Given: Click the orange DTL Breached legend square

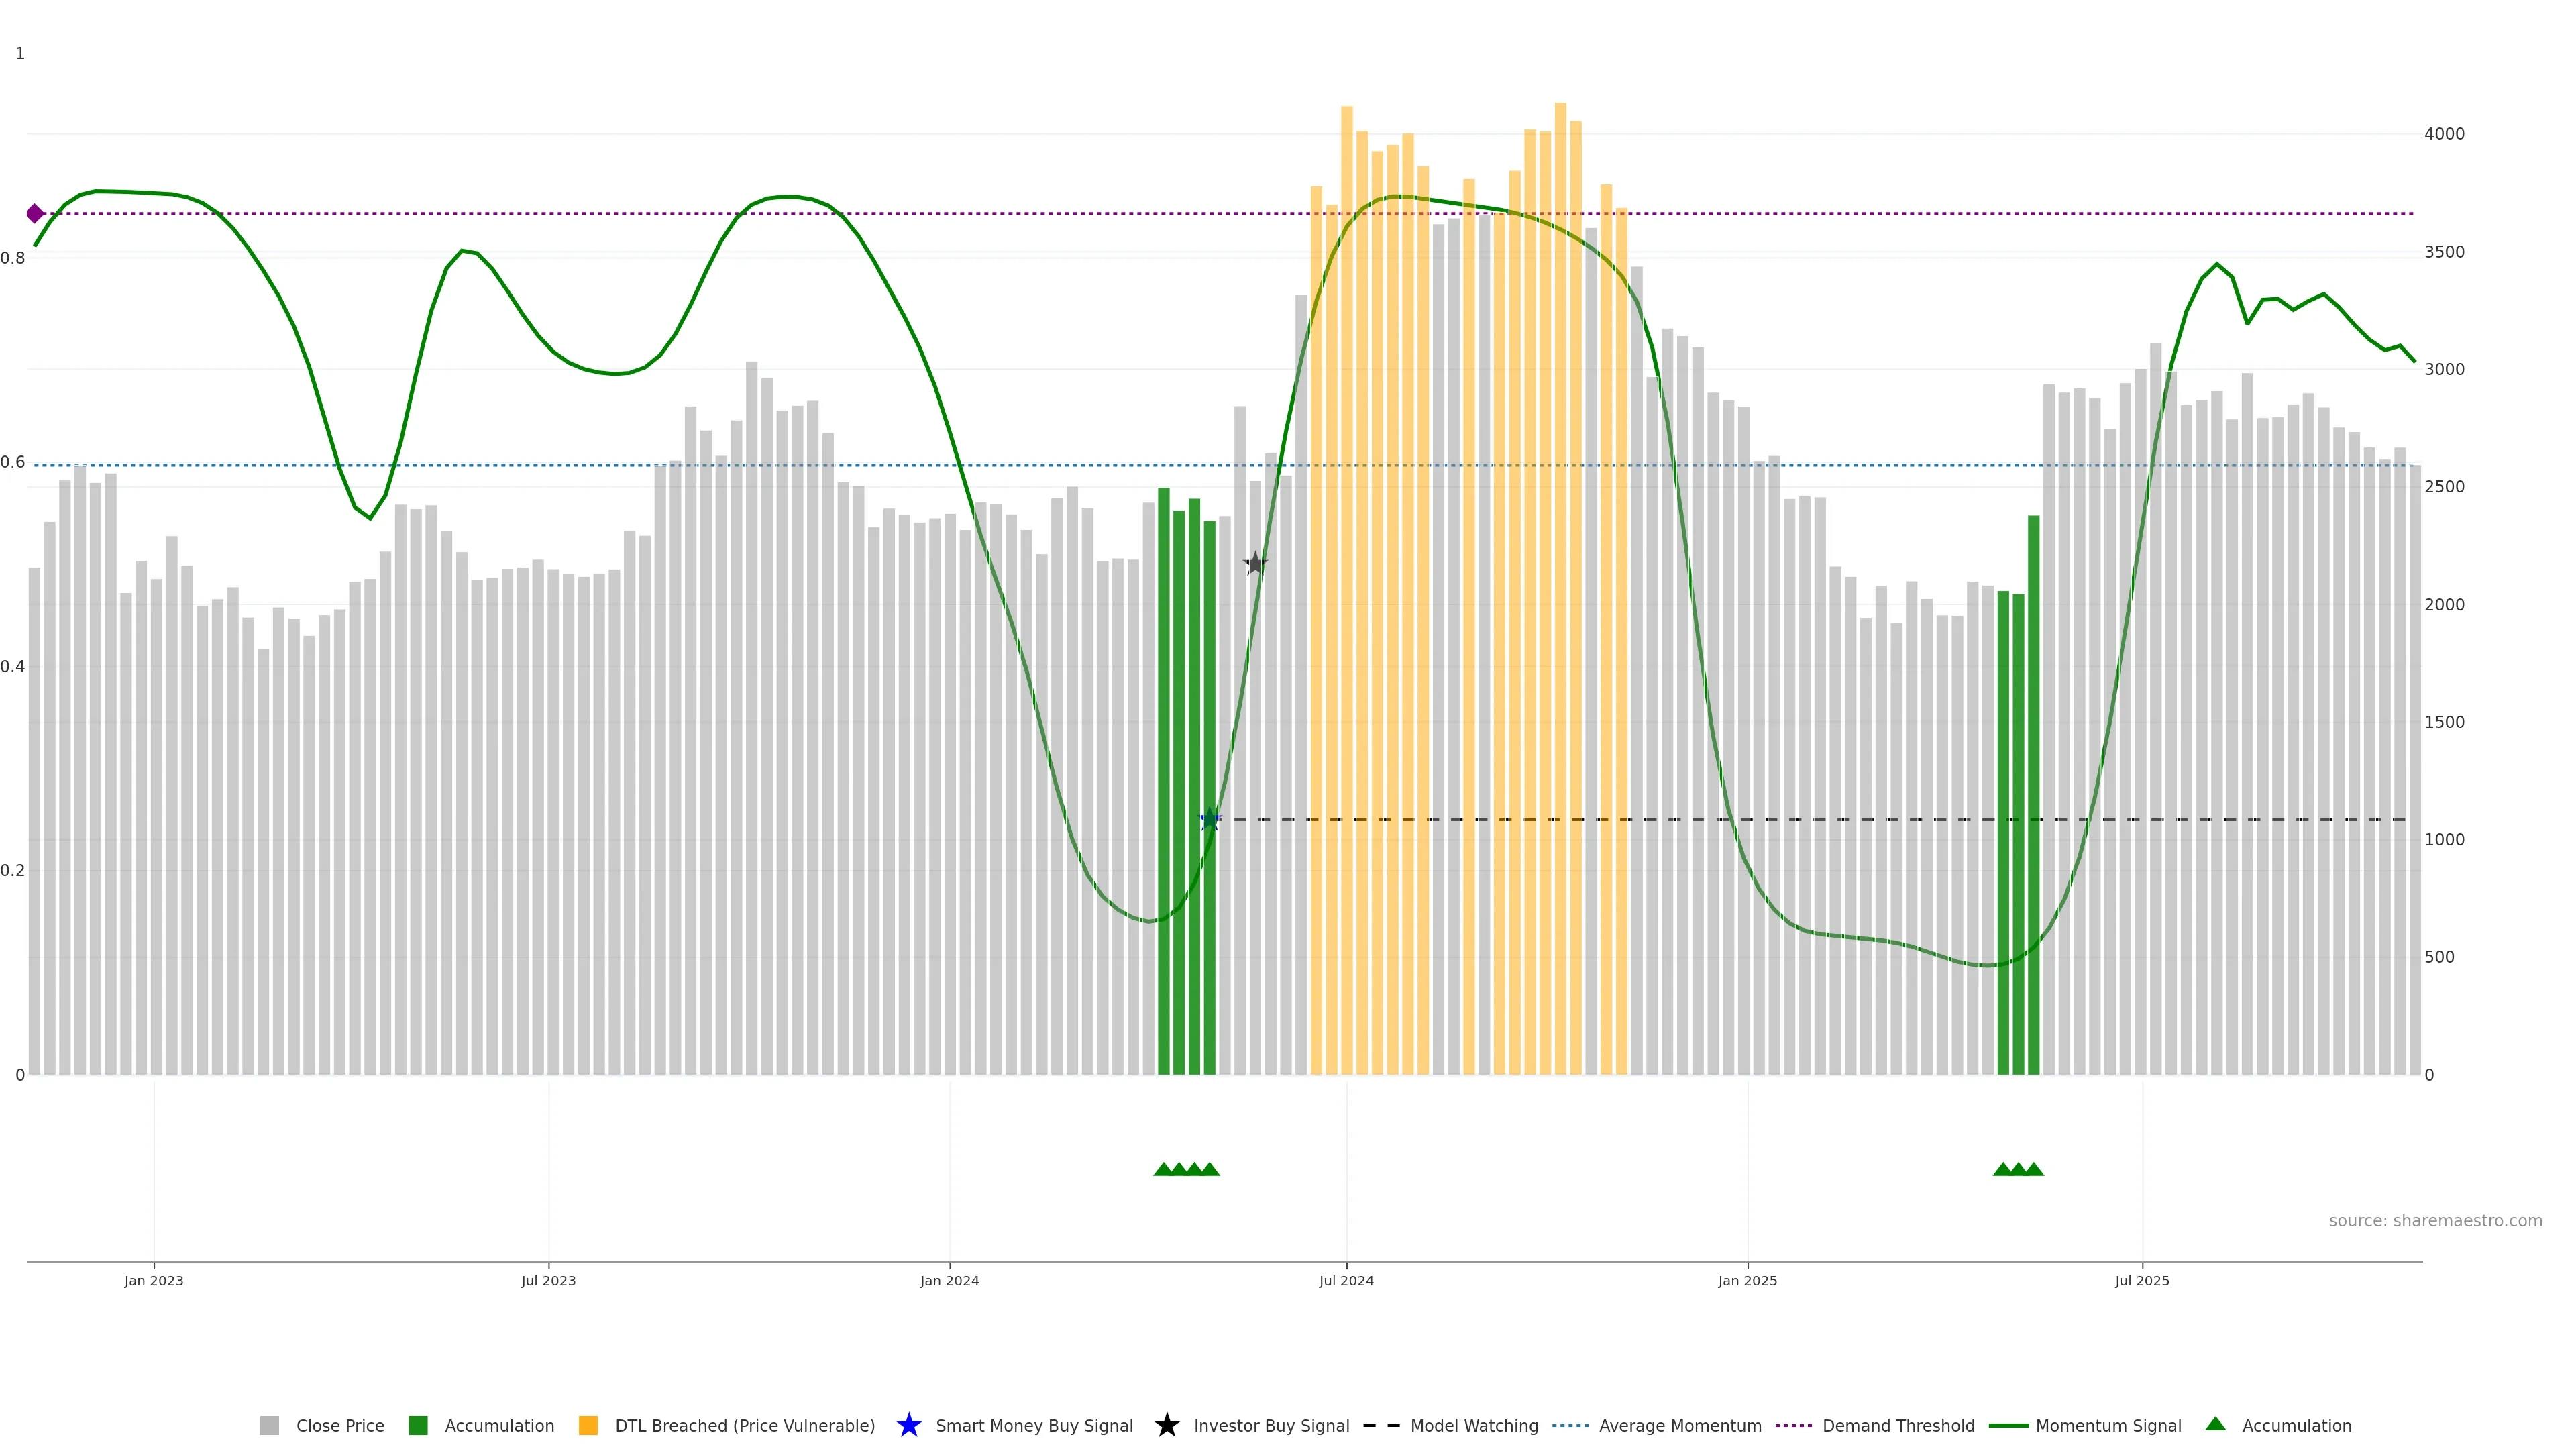Looking at the screenshot, I should [588, 1426].
